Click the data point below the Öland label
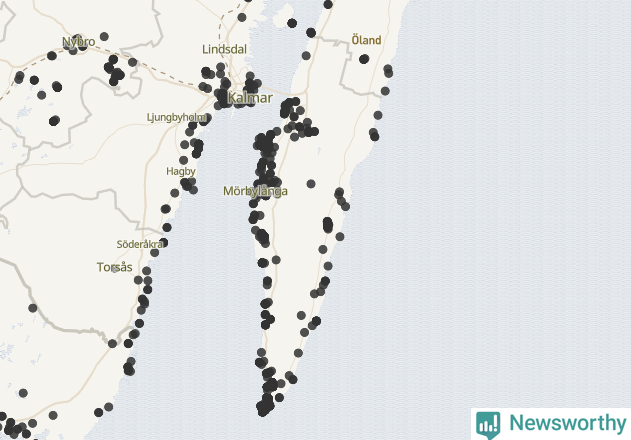Viewport: 631px width, 440px height. click(364, 59)
